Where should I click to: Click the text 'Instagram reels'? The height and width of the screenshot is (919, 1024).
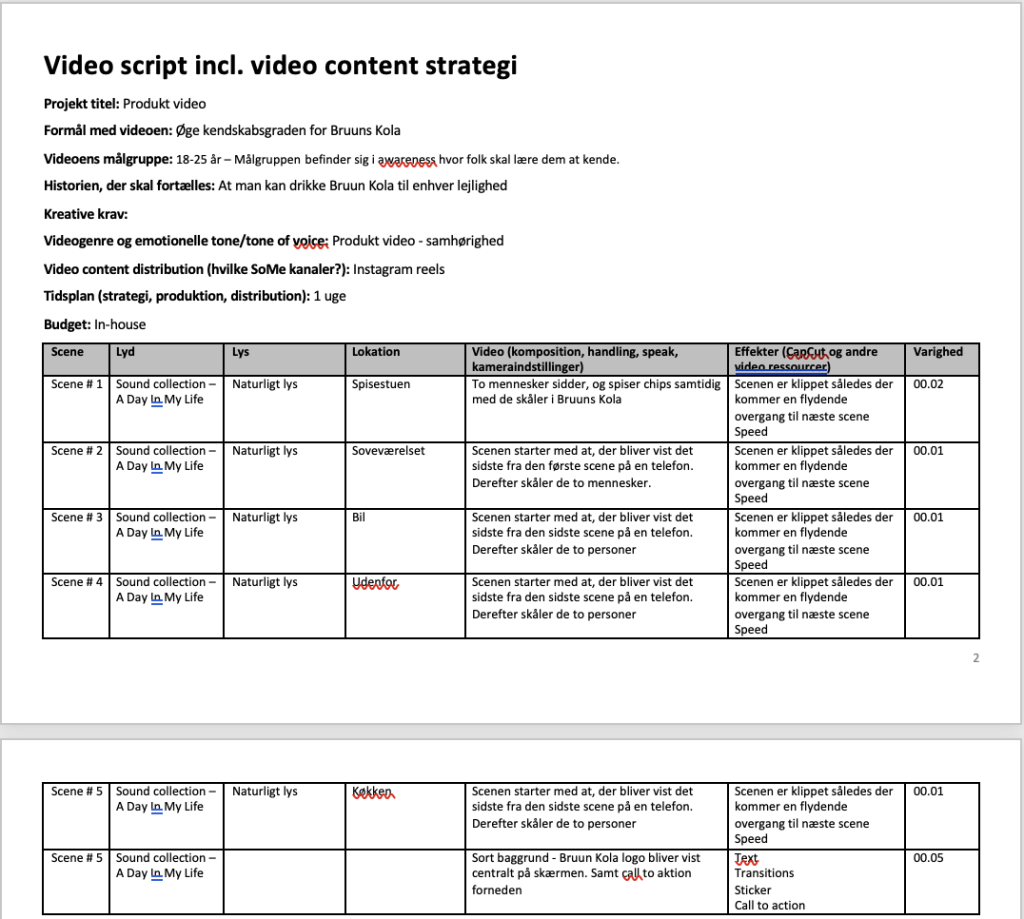coord(398,269)
